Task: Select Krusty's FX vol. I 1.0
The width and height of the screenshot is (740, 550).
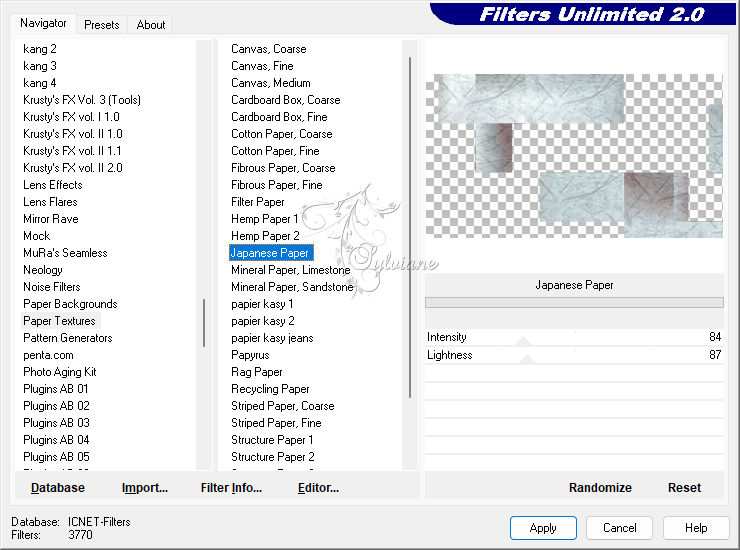Action: click(x=71, y=117)
